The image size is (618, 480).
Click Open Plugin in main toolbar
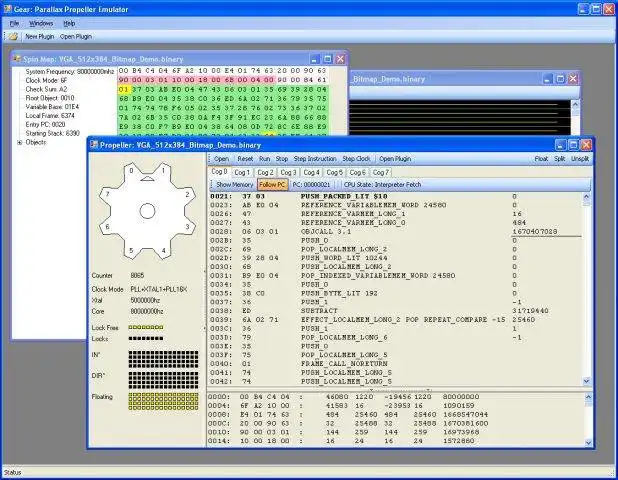[76, 36]
